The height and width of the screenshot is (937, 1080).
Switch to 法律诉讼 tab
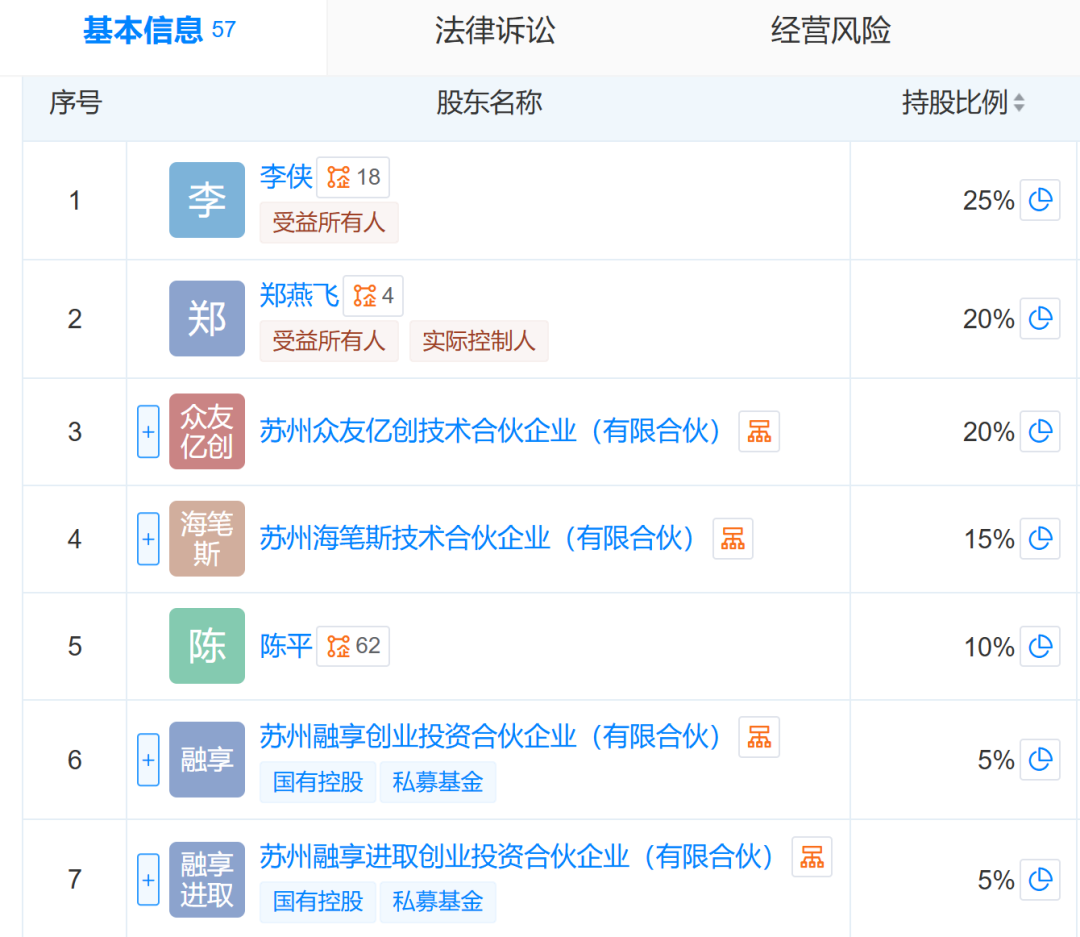tap(495, 30)
